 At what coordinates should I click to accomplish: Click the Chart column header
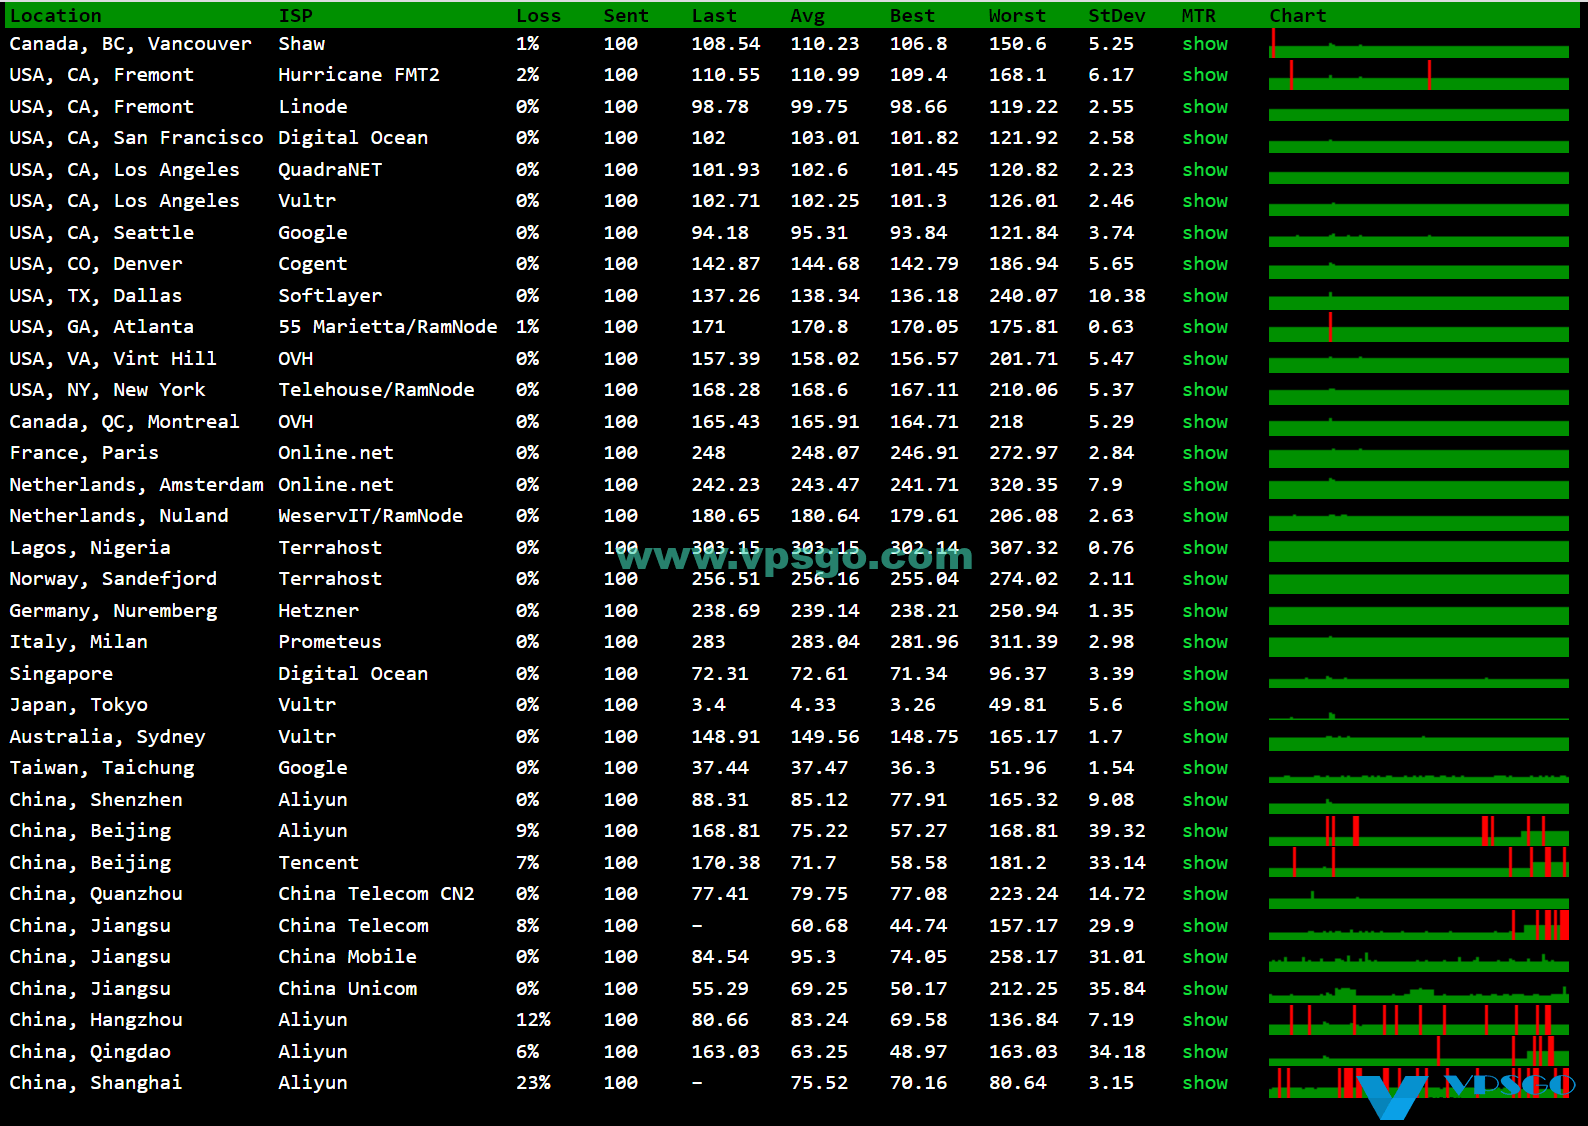tap(1298, 16)
